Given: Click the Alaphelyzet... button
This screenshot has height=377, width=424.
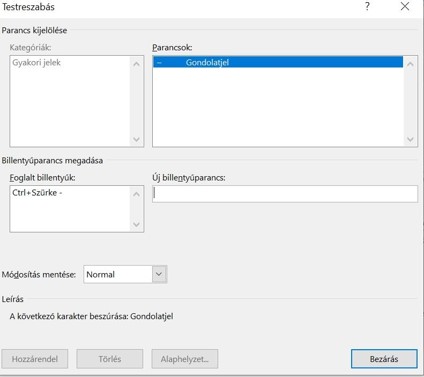Looking at the screenshot, I should click(185, 359).
